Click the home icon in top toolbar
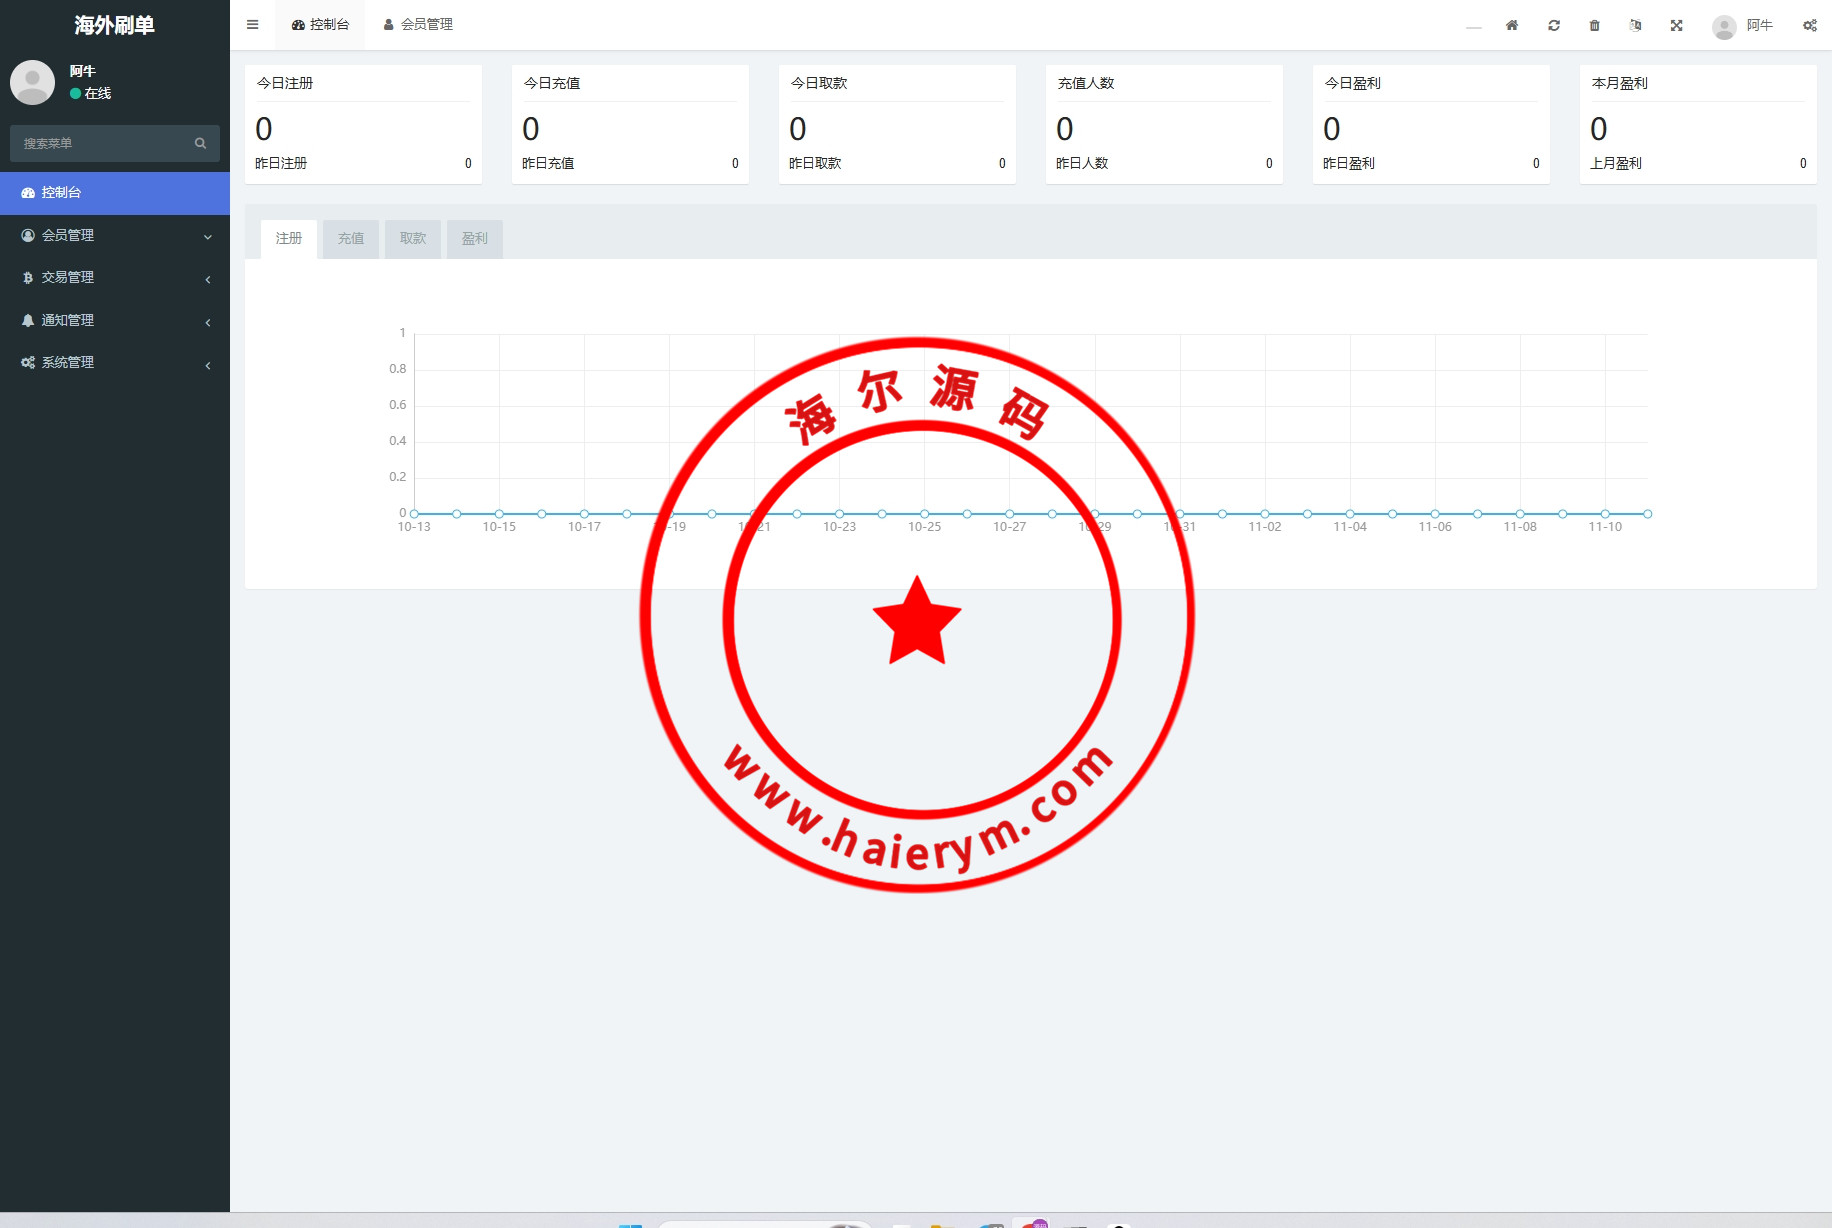Image resolution: width=1832 pixels, height=1228 pixels. point(1512,25)
